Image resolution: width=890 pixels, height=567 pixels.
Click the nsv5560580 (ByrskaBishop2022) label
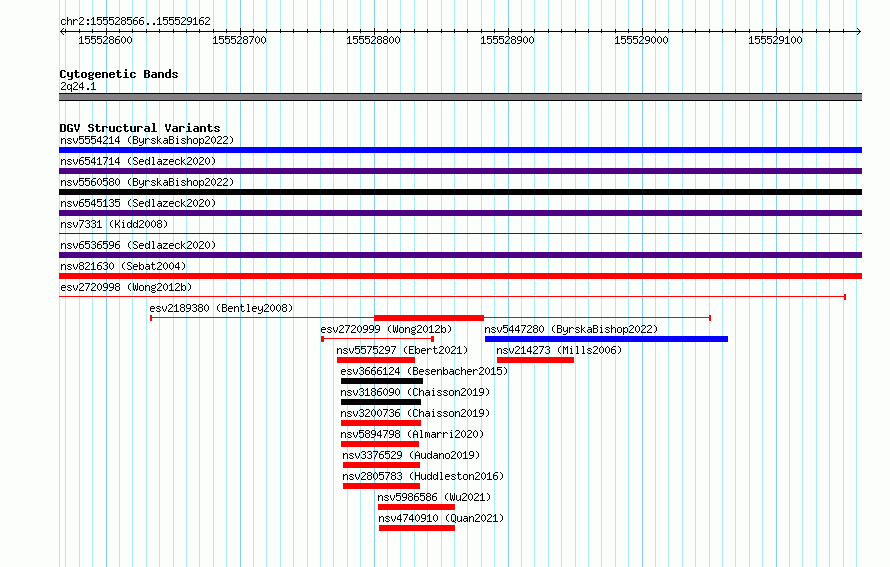147,182
